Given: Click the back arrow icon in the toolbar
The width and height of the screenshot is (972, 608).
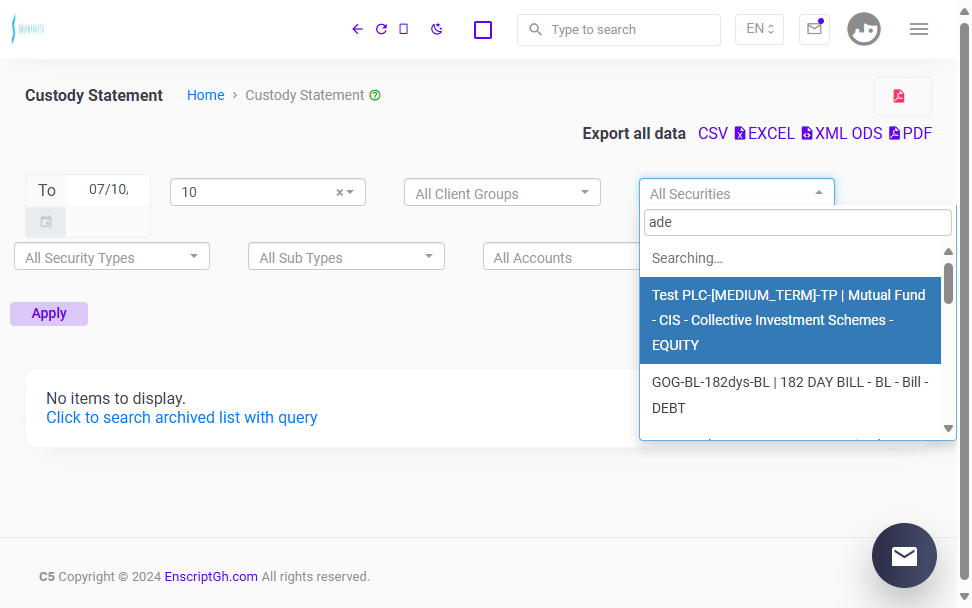Looking at the screenshot, I should [x=357, y=29].
